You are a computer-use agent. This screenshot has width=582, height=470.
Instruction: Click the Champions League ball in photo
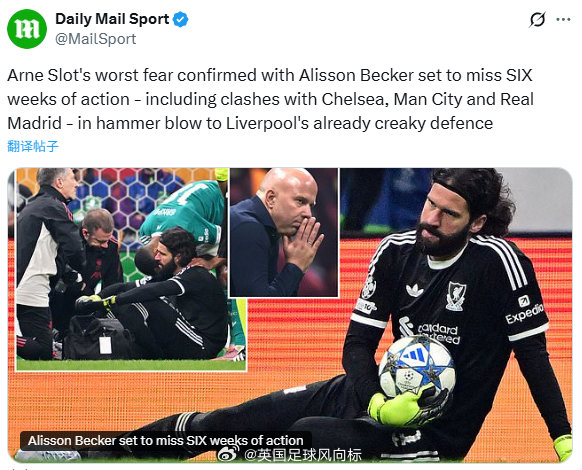417,368
